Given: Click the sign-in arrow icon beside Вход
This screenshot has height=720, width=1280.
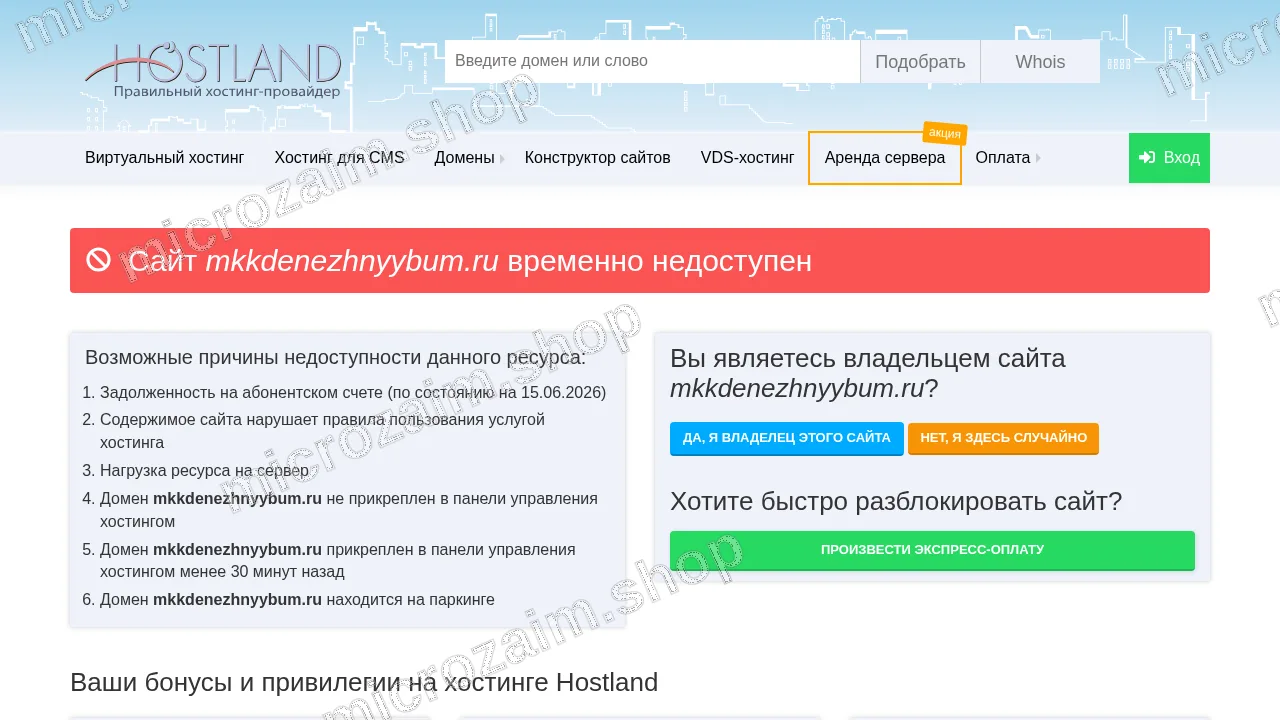Looking at the screenshot, I should tap(1147, 158).
